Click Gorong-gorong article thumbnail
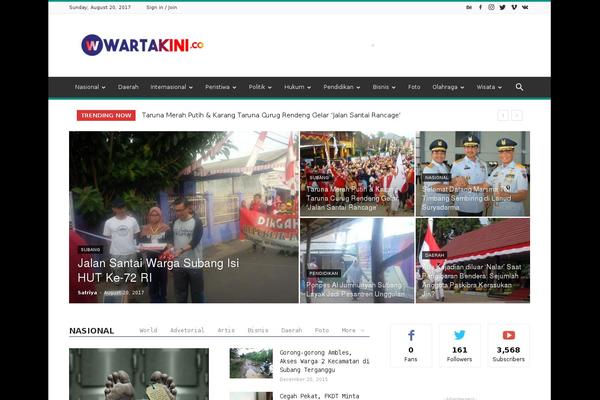600x400 pixels. 251,363
